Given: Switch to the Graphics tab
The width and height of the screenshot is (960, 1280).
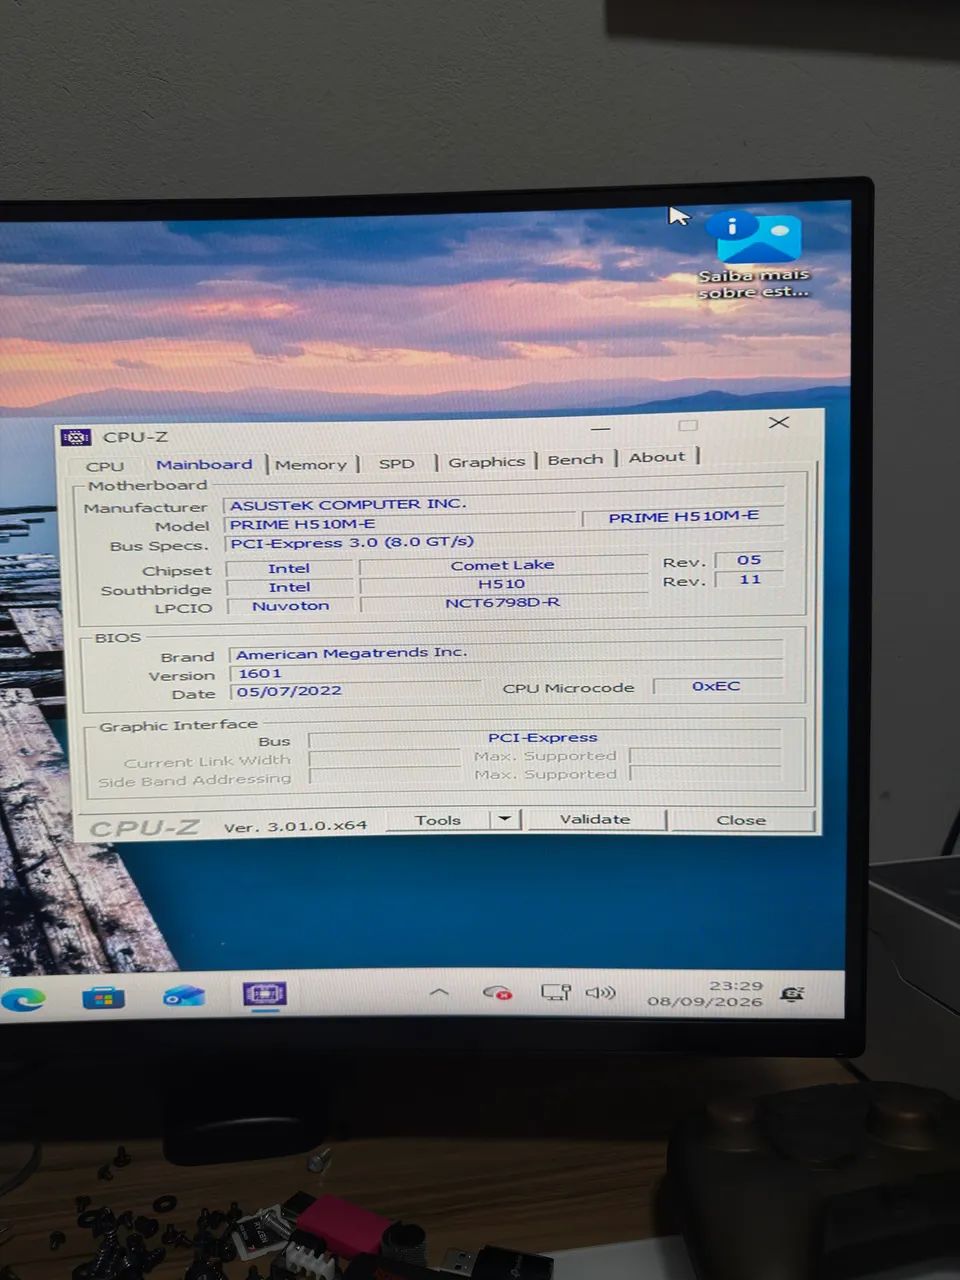Looking at the screenshot, I should click(486, 461).
